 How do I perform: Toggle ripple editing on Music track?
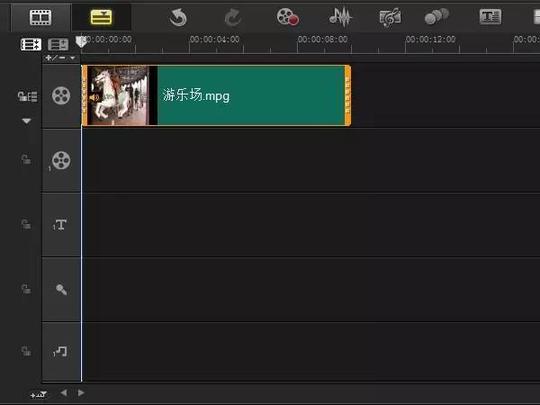26,351
